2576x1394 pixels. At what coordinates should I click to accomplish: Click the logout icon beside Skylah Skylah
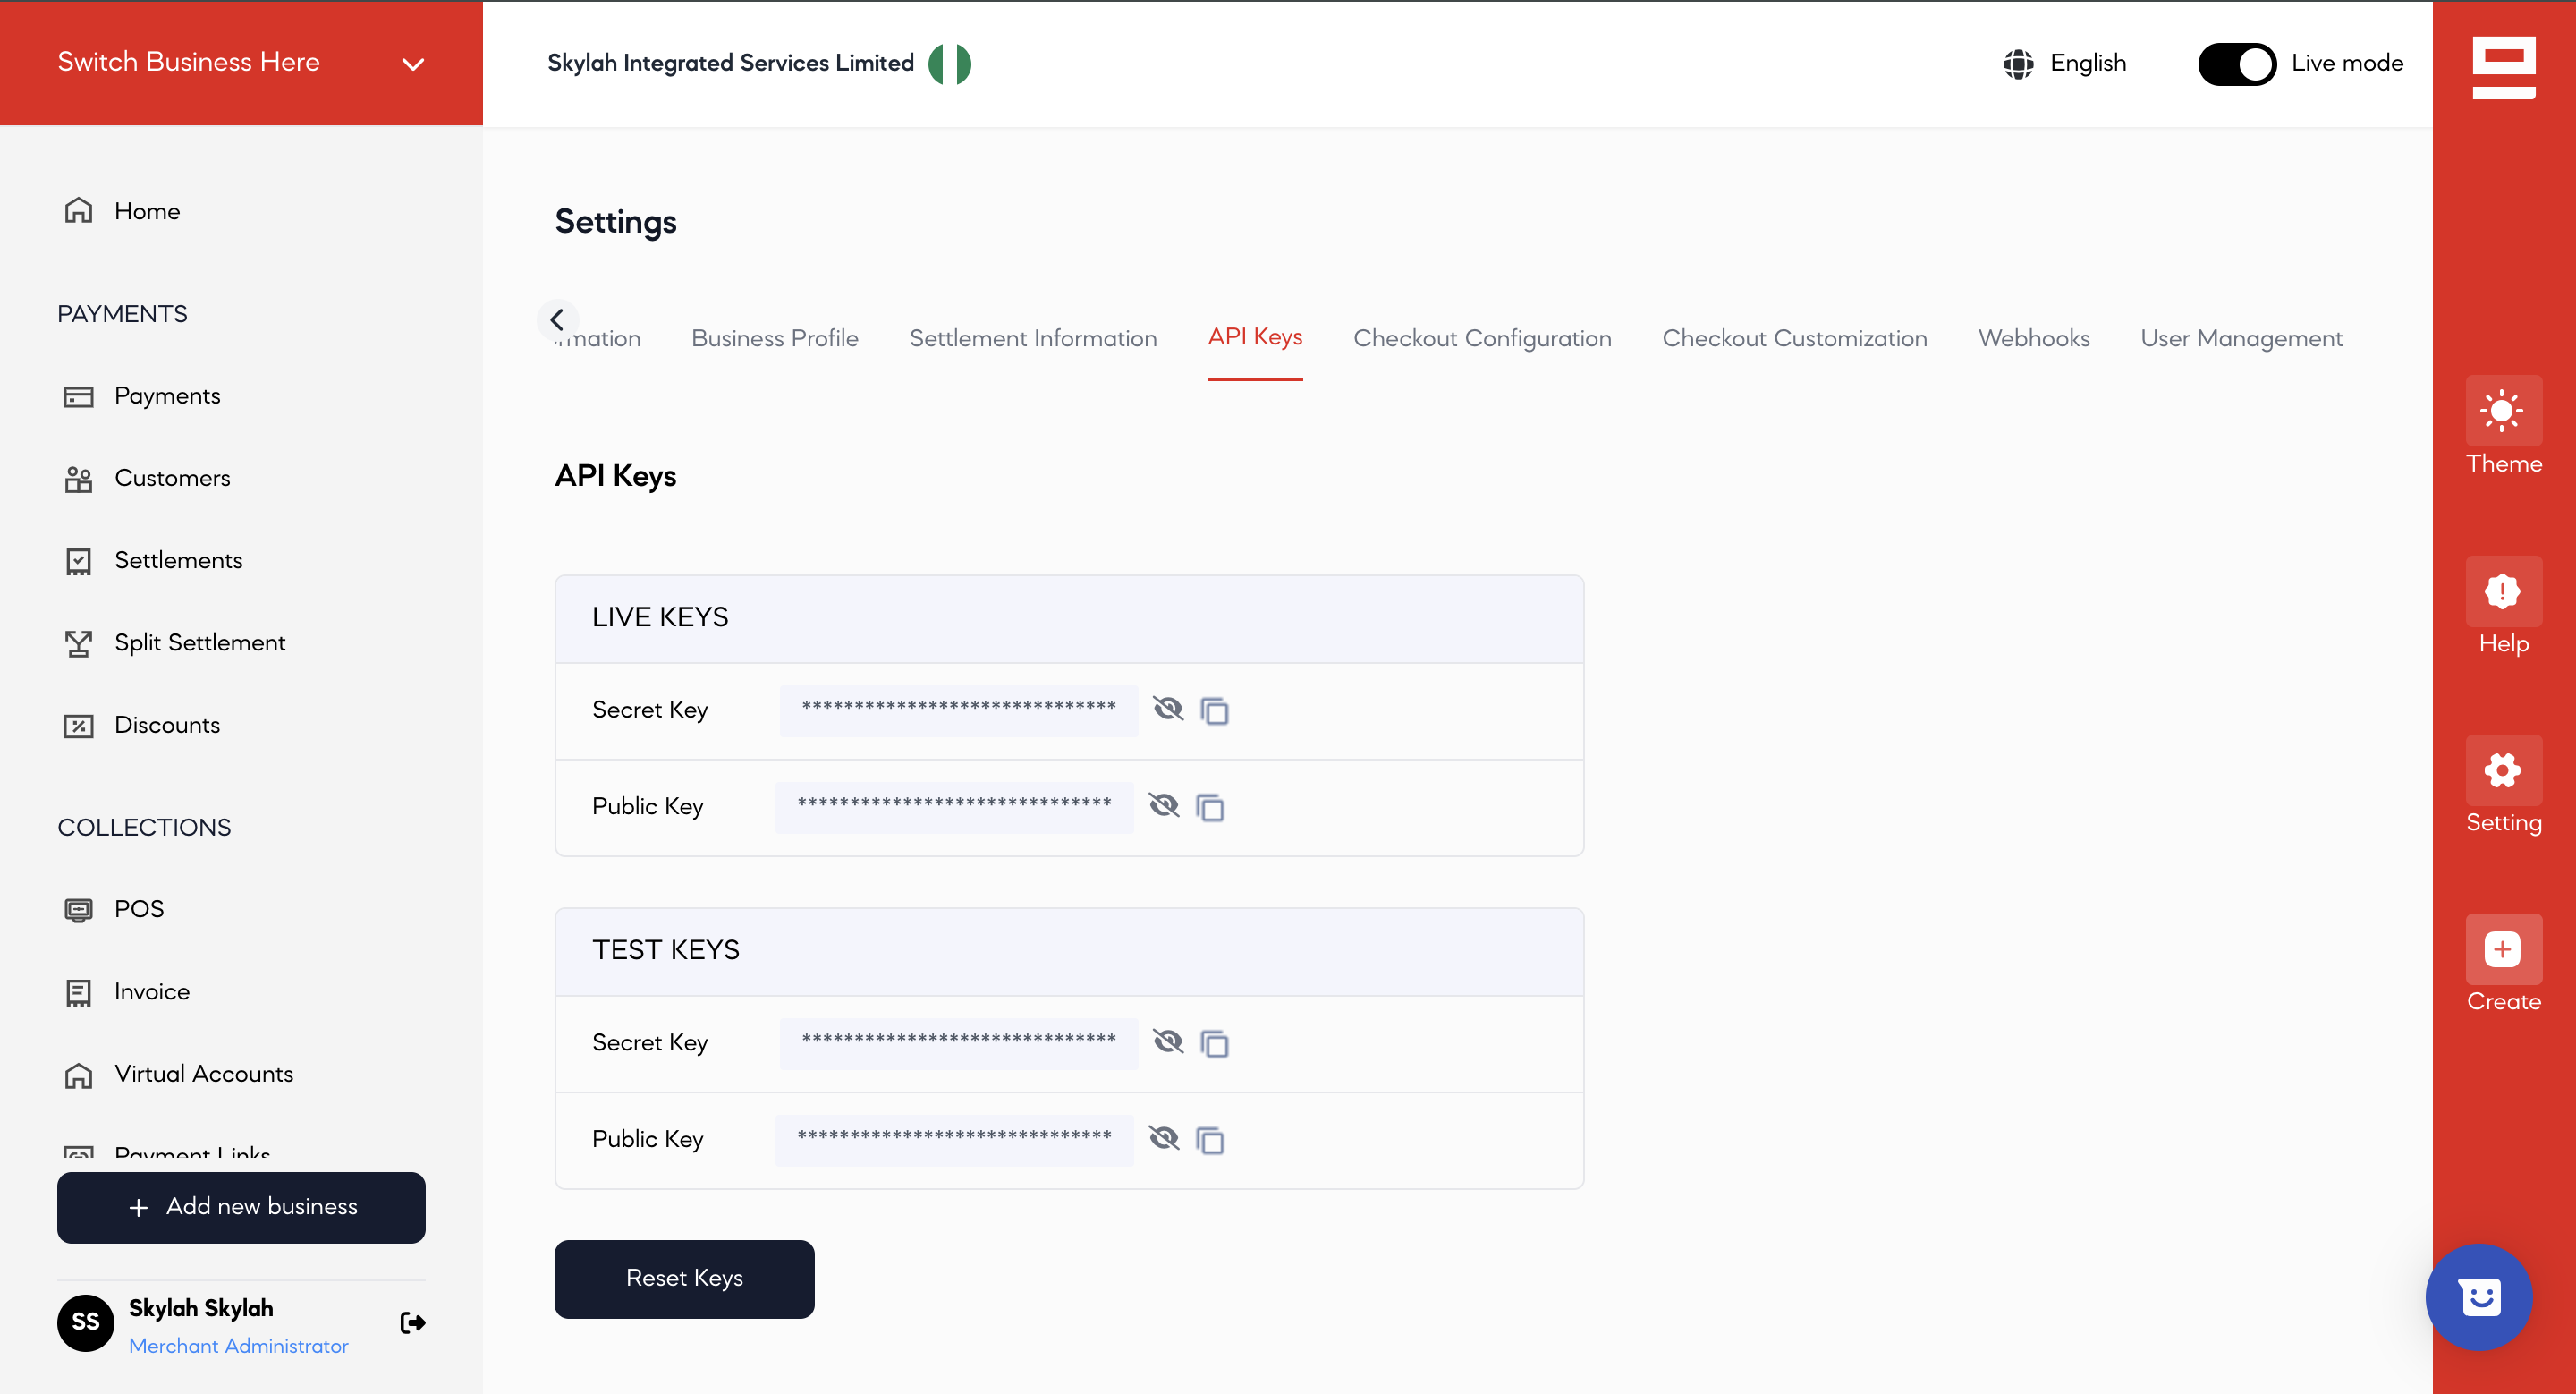coord(412,1323)
